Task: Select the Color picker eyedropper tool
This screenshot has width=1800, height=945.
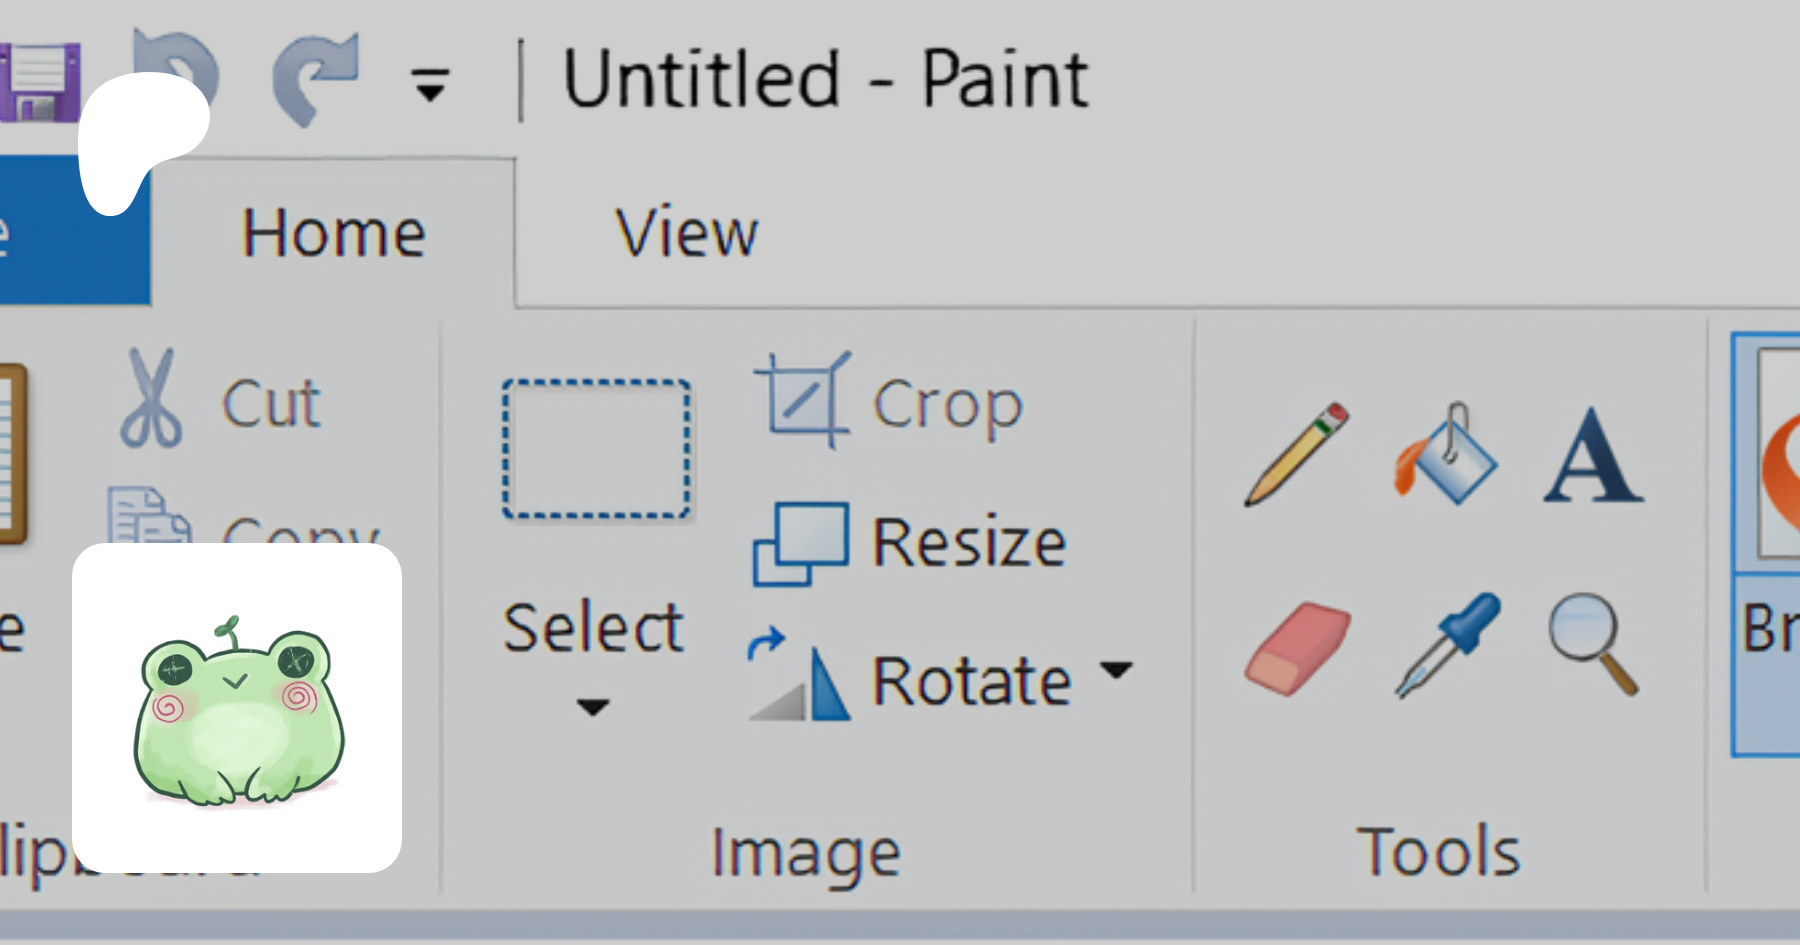Action: click(x=1447, y=645)
